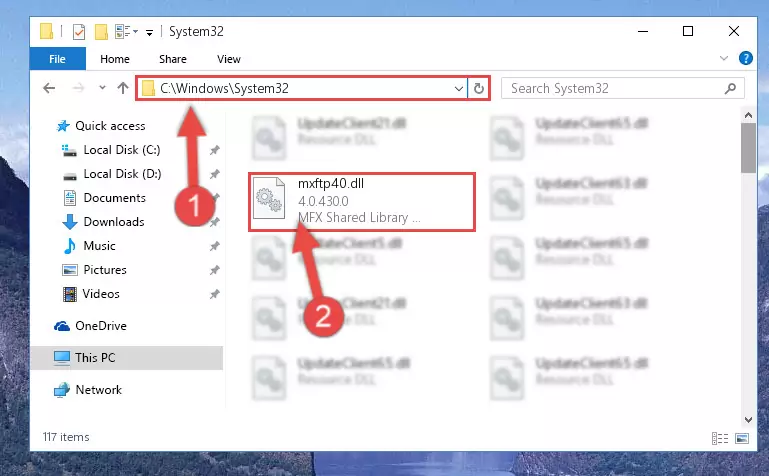Open Local Disk (C:) in sidebar

point(122,150)
